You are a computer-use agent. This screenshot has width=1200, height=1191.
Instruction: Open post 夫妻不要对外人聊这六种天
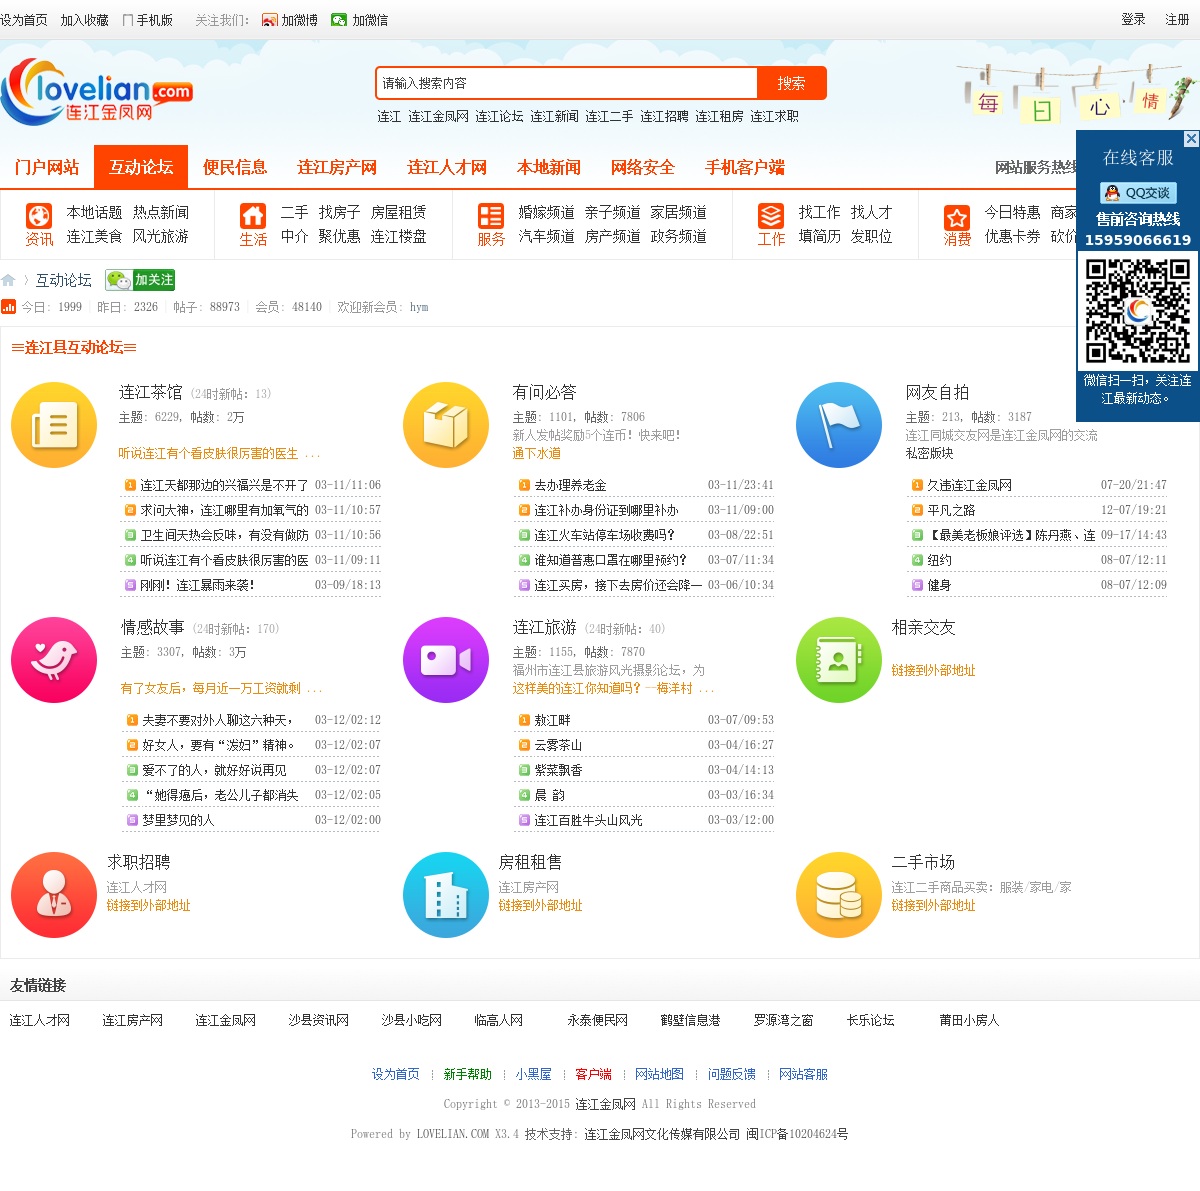(x=218, y=720)
